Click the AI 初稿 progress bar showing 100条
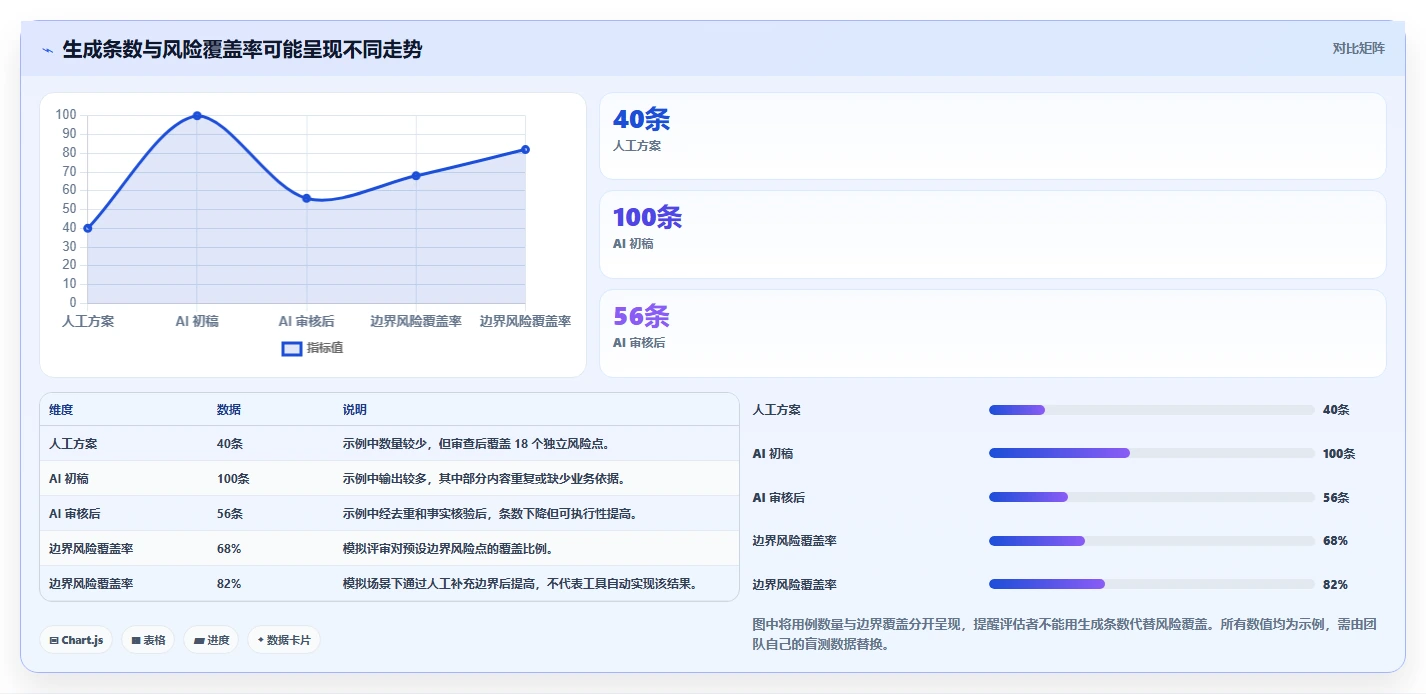Screen dimensions: 1426x694 pyautogui.click(x=1151, y=453)
